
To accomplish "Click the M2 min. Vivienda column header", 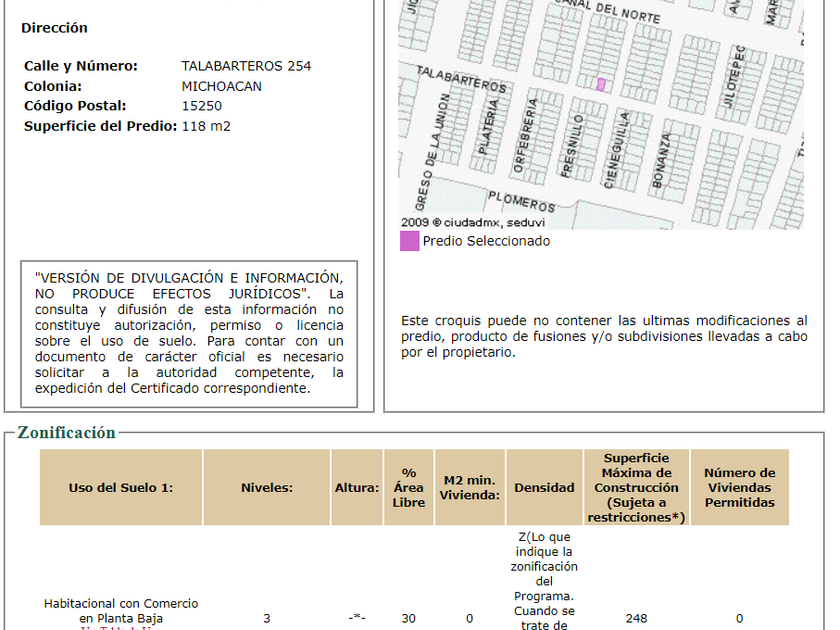I will click(470, 487).
